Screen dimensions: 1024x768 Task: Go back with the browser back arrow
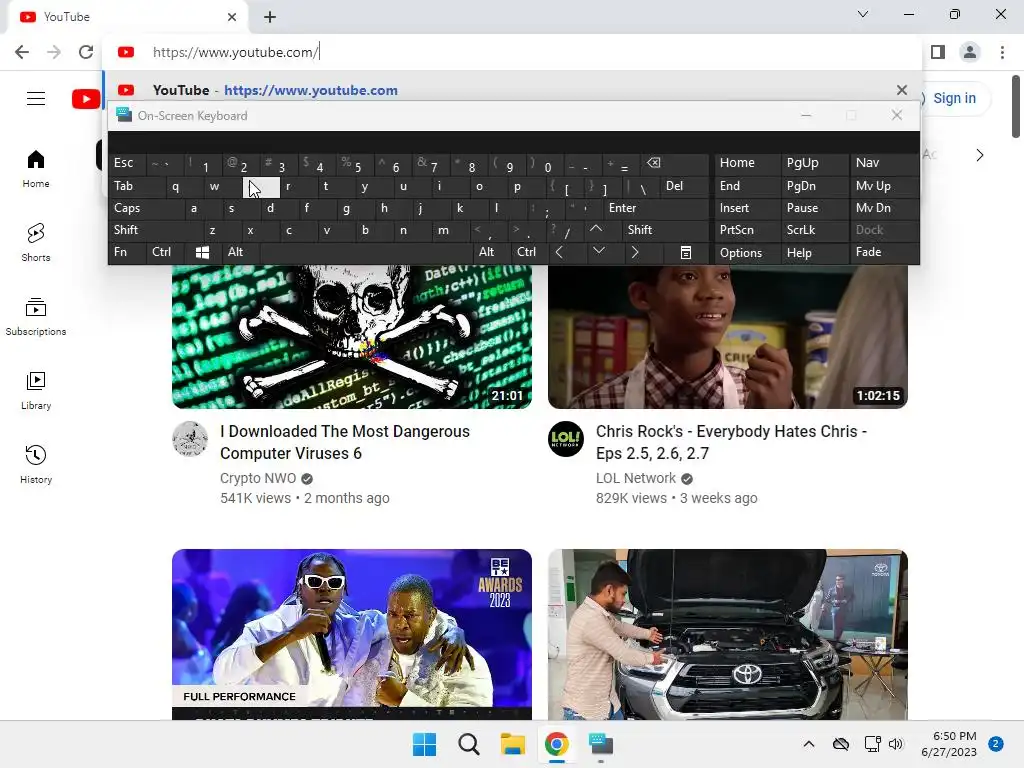[x=22, y=52]
